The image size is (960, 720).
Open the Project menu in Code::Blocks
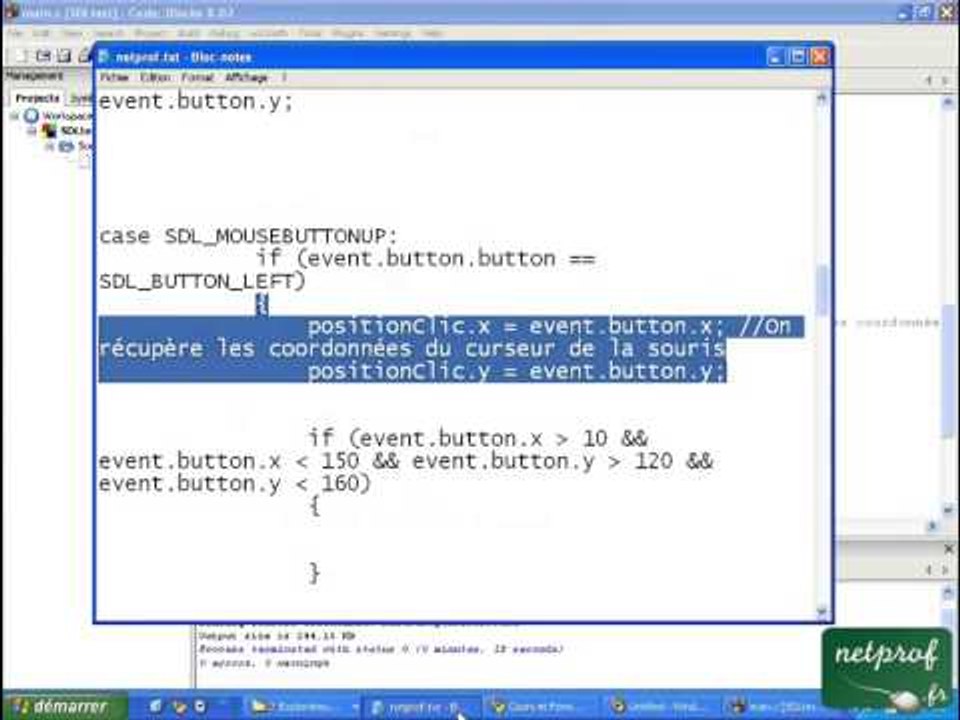coord(150,33)
